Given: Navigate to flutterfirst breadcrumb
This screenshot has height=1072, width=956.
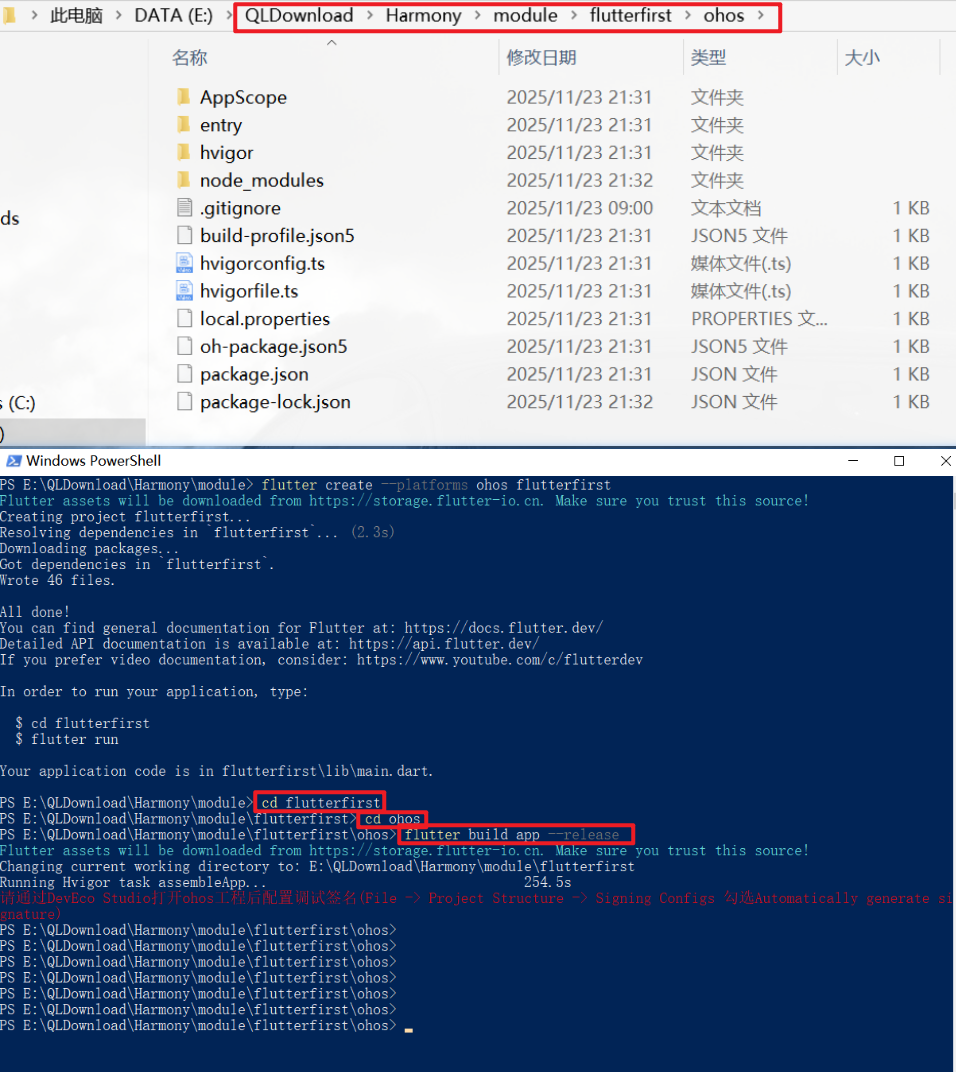Looking at the screenshot, I should [630, 15].
